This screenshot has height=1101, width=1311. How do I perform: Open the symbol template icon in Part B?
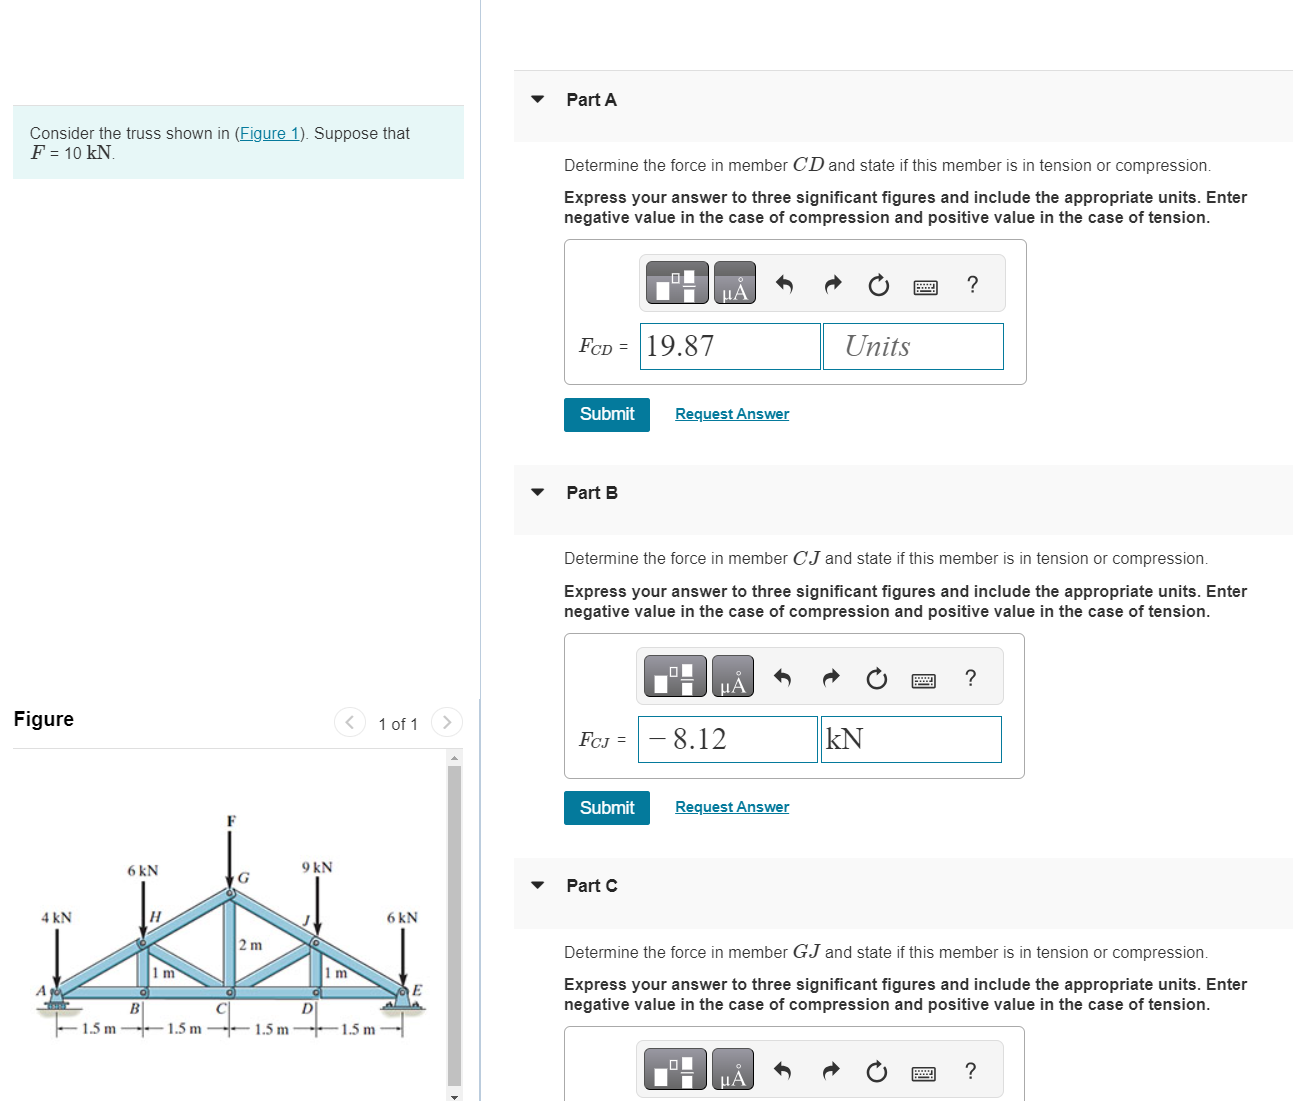click(x=673, y=675)
